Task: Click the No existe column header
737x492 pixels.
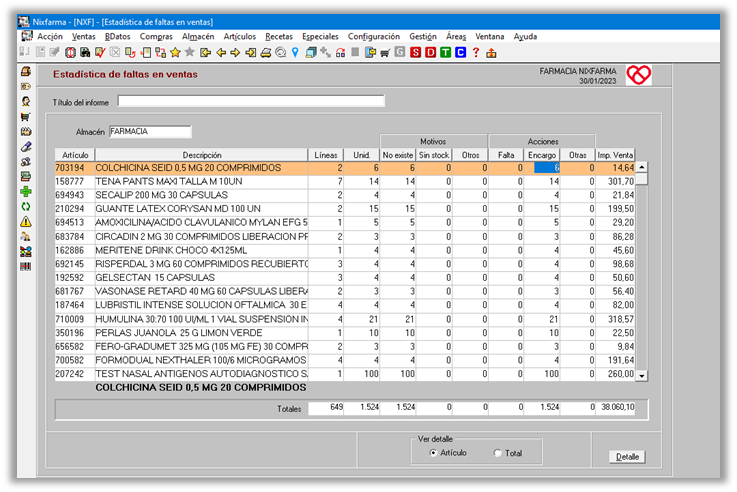Action: point(398,155)
